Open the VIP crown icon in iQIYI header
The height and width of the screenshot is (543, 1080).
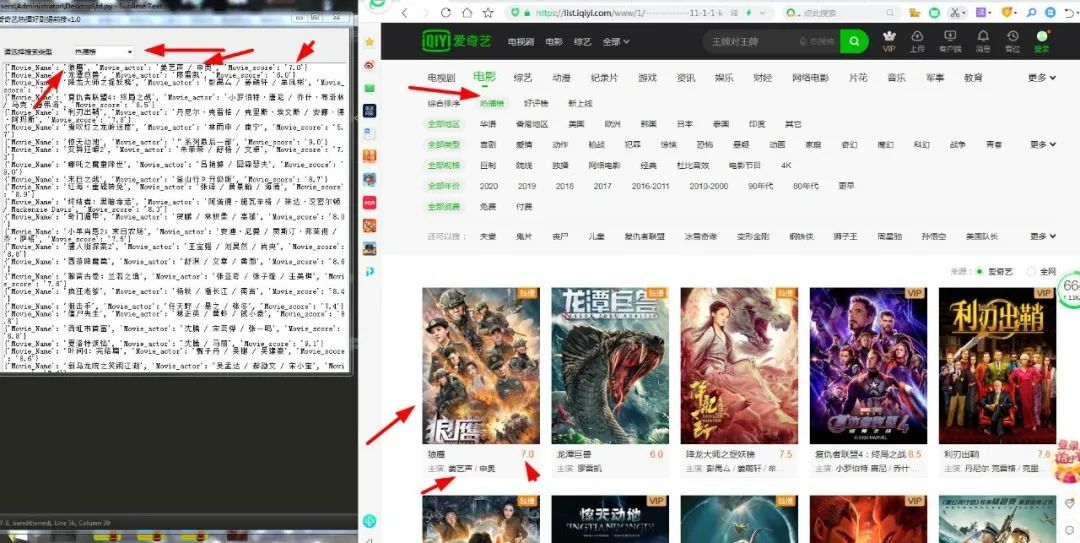(889, 41)
